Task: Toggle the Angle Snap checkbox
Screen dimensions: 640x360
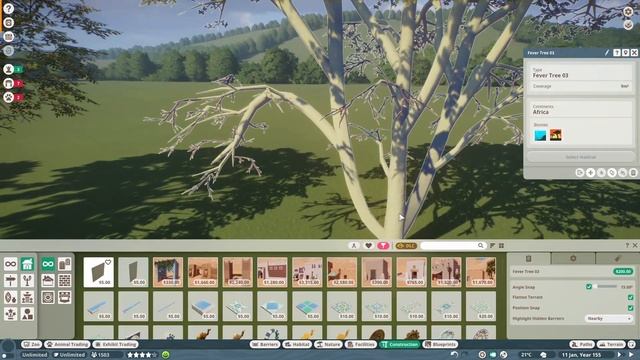Action: (589, 287)
